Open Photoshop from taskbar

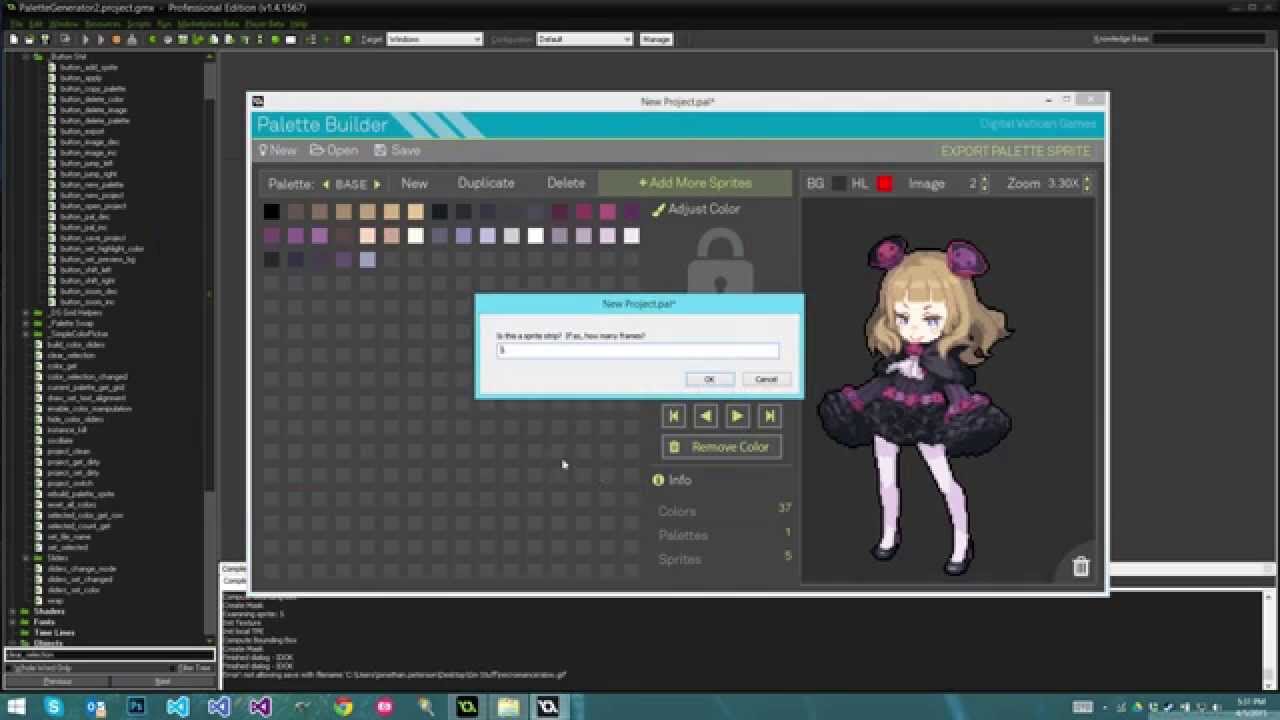point(137,707)
